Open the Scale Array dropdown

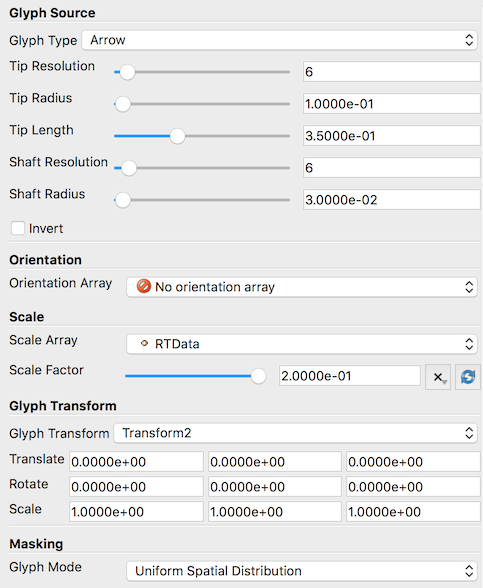[302, 344]
